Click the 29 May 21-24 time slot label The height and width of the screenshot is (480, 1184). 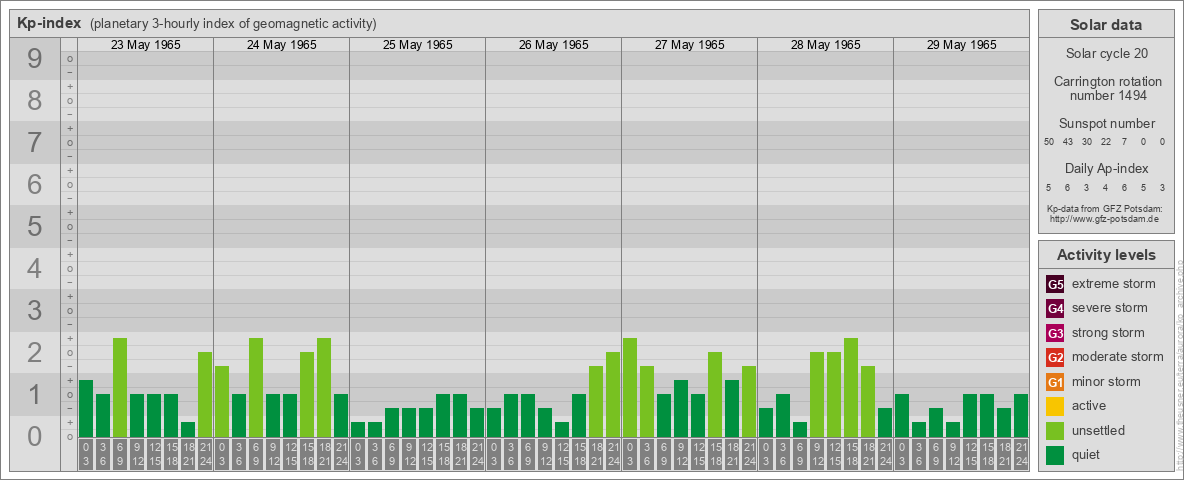[x=1021, y=455]
